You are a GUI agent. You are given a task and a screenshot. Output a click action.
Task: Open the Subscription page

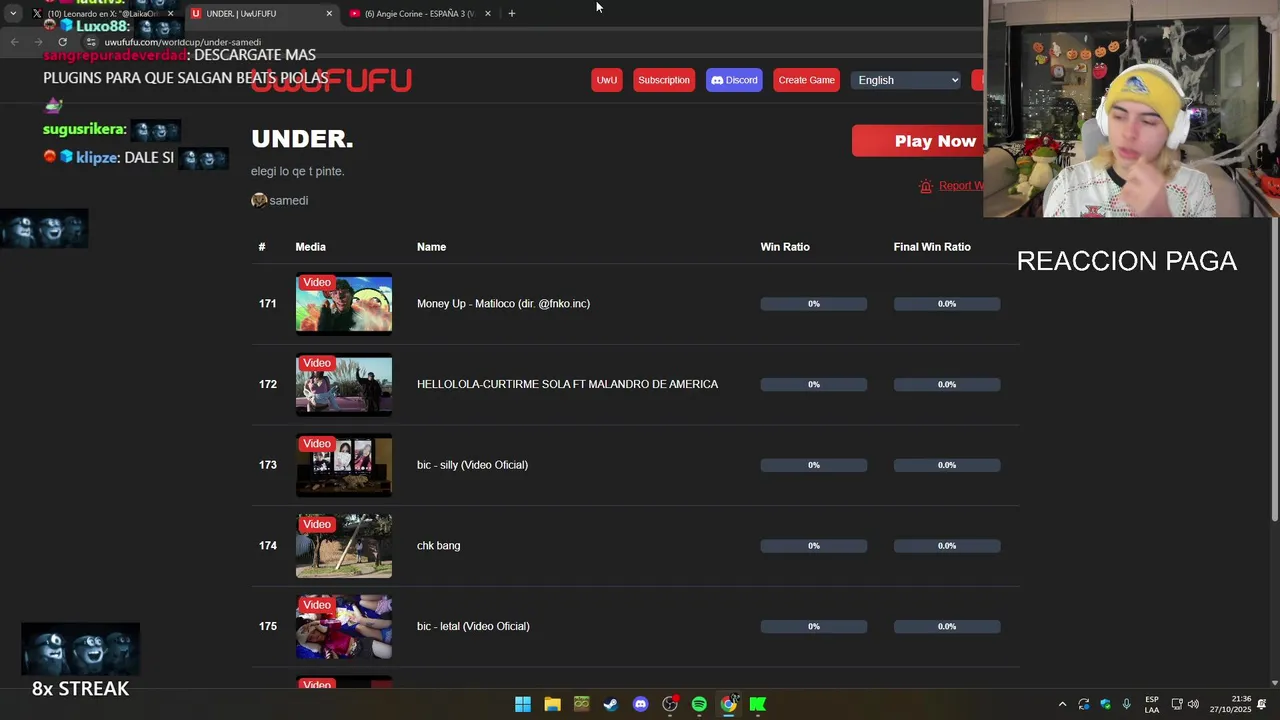coord(664,80)
